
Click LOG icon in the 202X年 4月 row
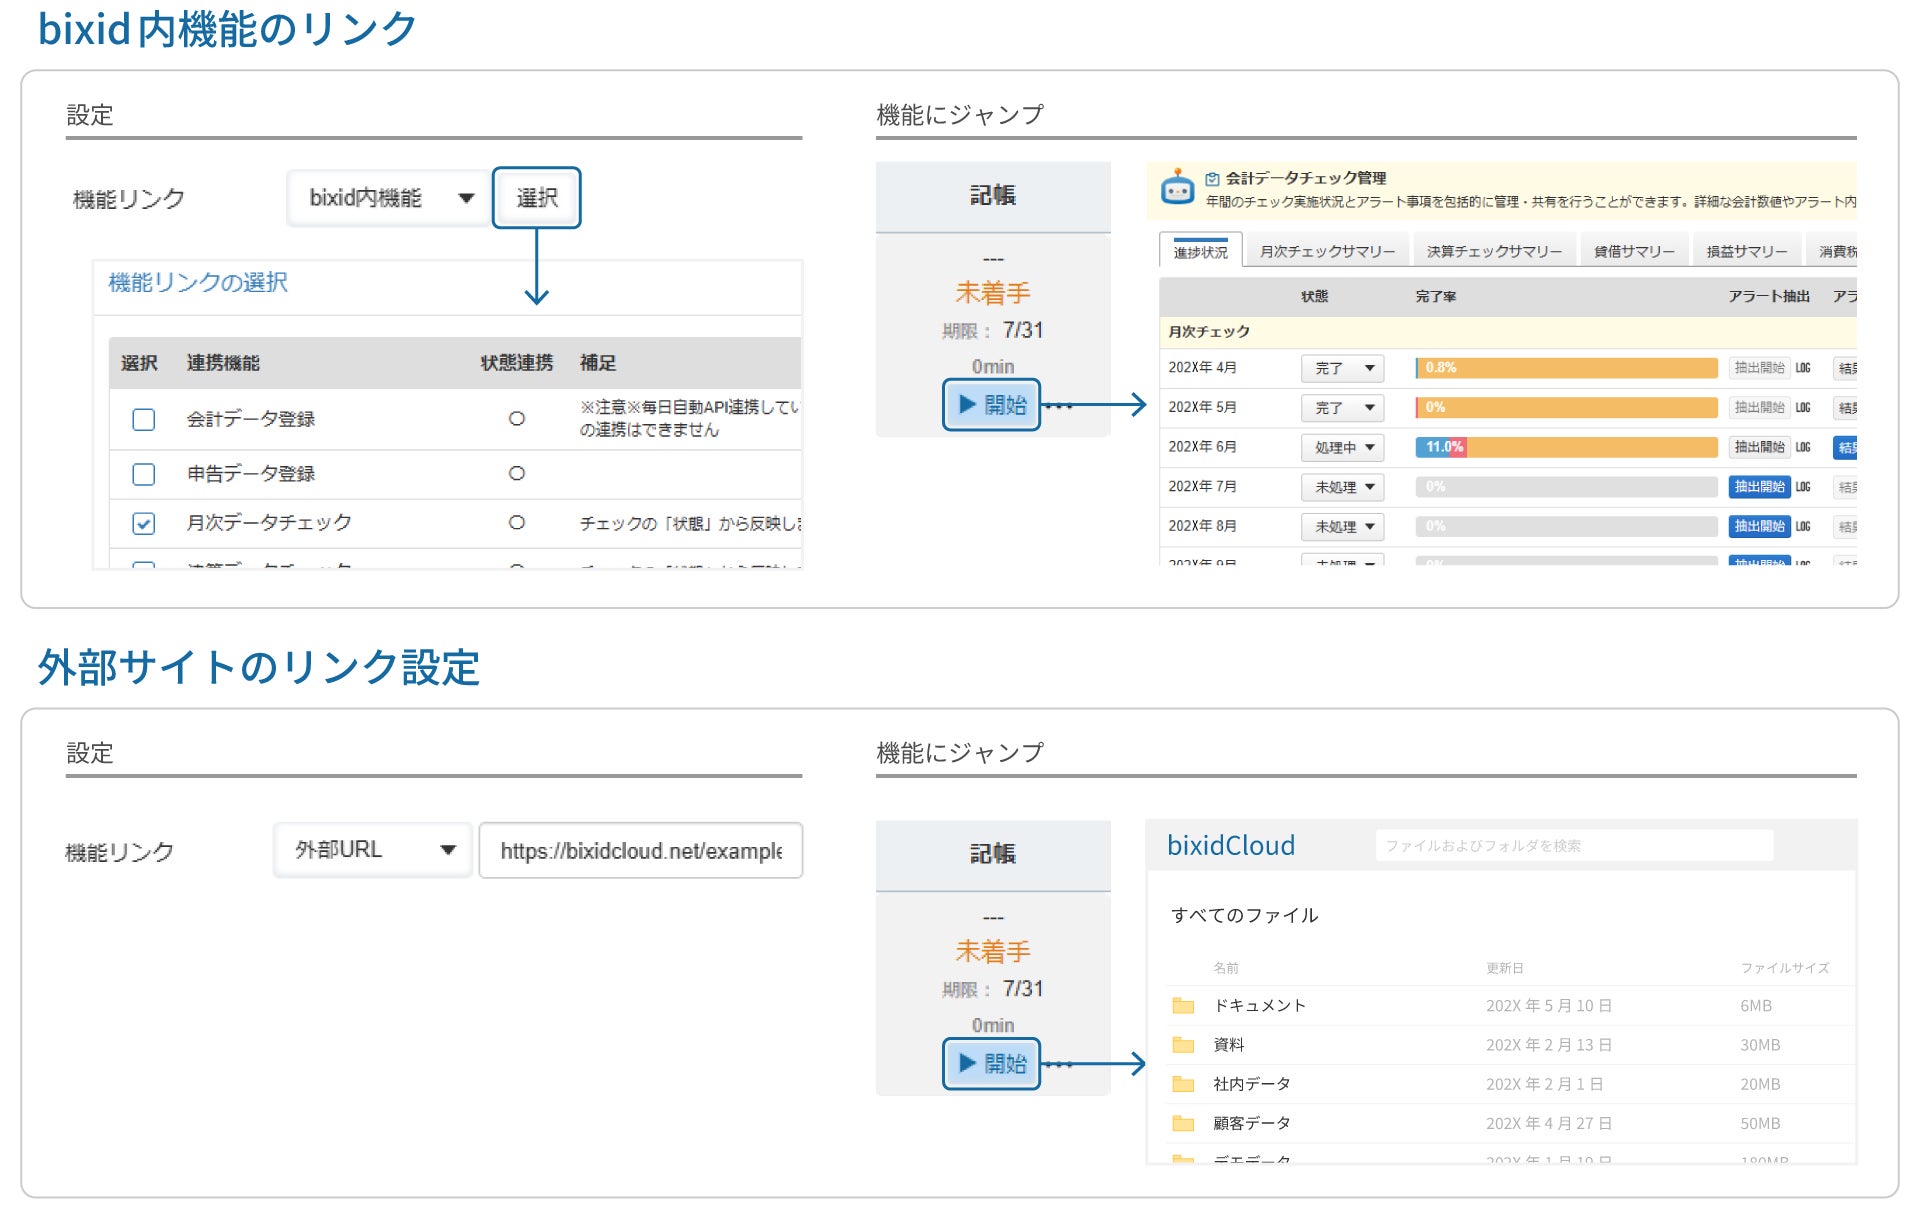pyautogui.click(x=1802, y=368)
